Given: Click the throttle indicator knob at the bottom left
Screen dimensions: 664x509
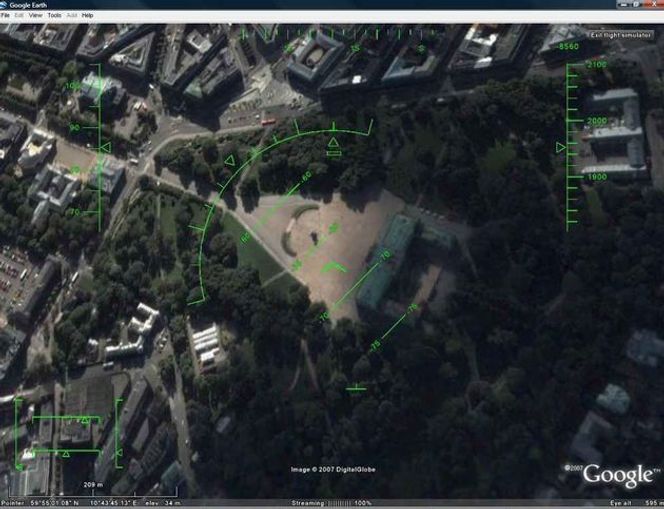Looking at the screenshot, I should 19,467.
